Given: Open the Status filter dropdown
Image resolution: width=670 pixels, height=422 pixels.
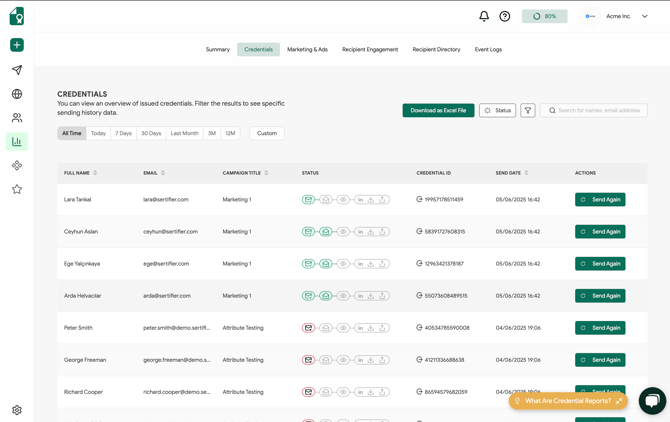Looking at the screenshot, I should 497,110.
